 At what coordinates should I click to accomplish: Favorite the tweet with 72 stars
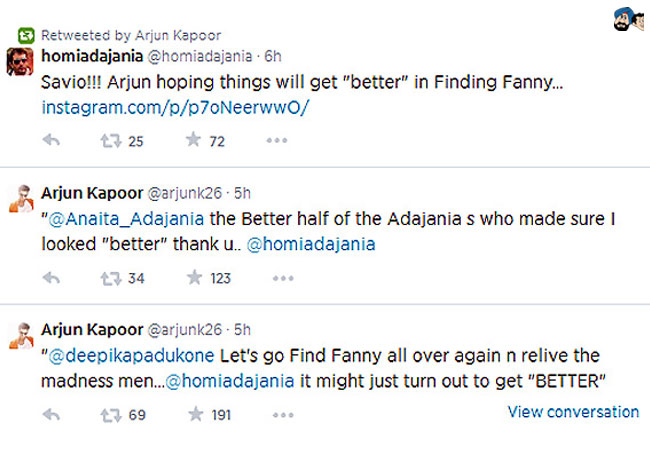193,141
